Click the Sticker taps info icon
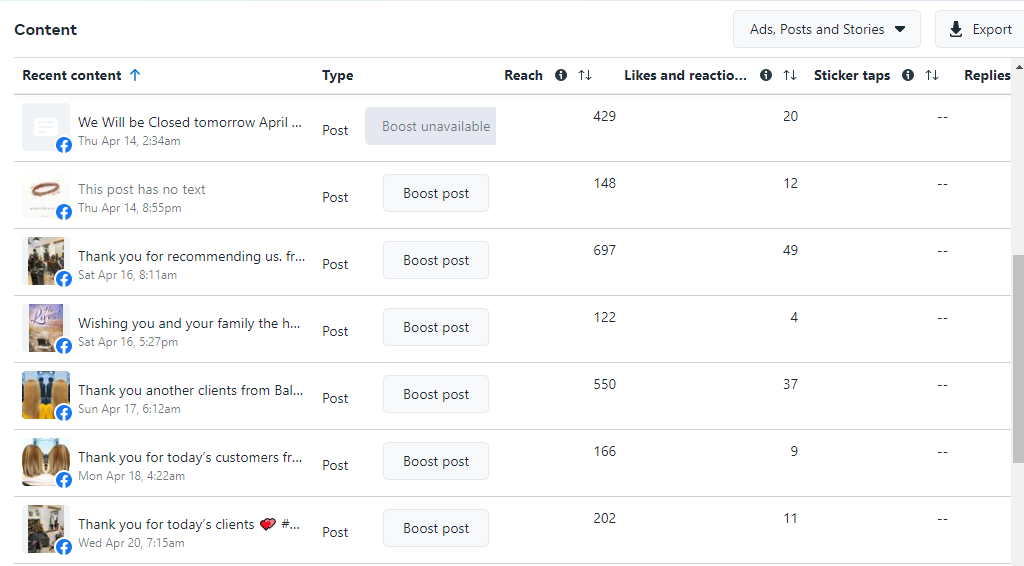The height and width of the screenshot is (566, 1024). click(908, 75)
